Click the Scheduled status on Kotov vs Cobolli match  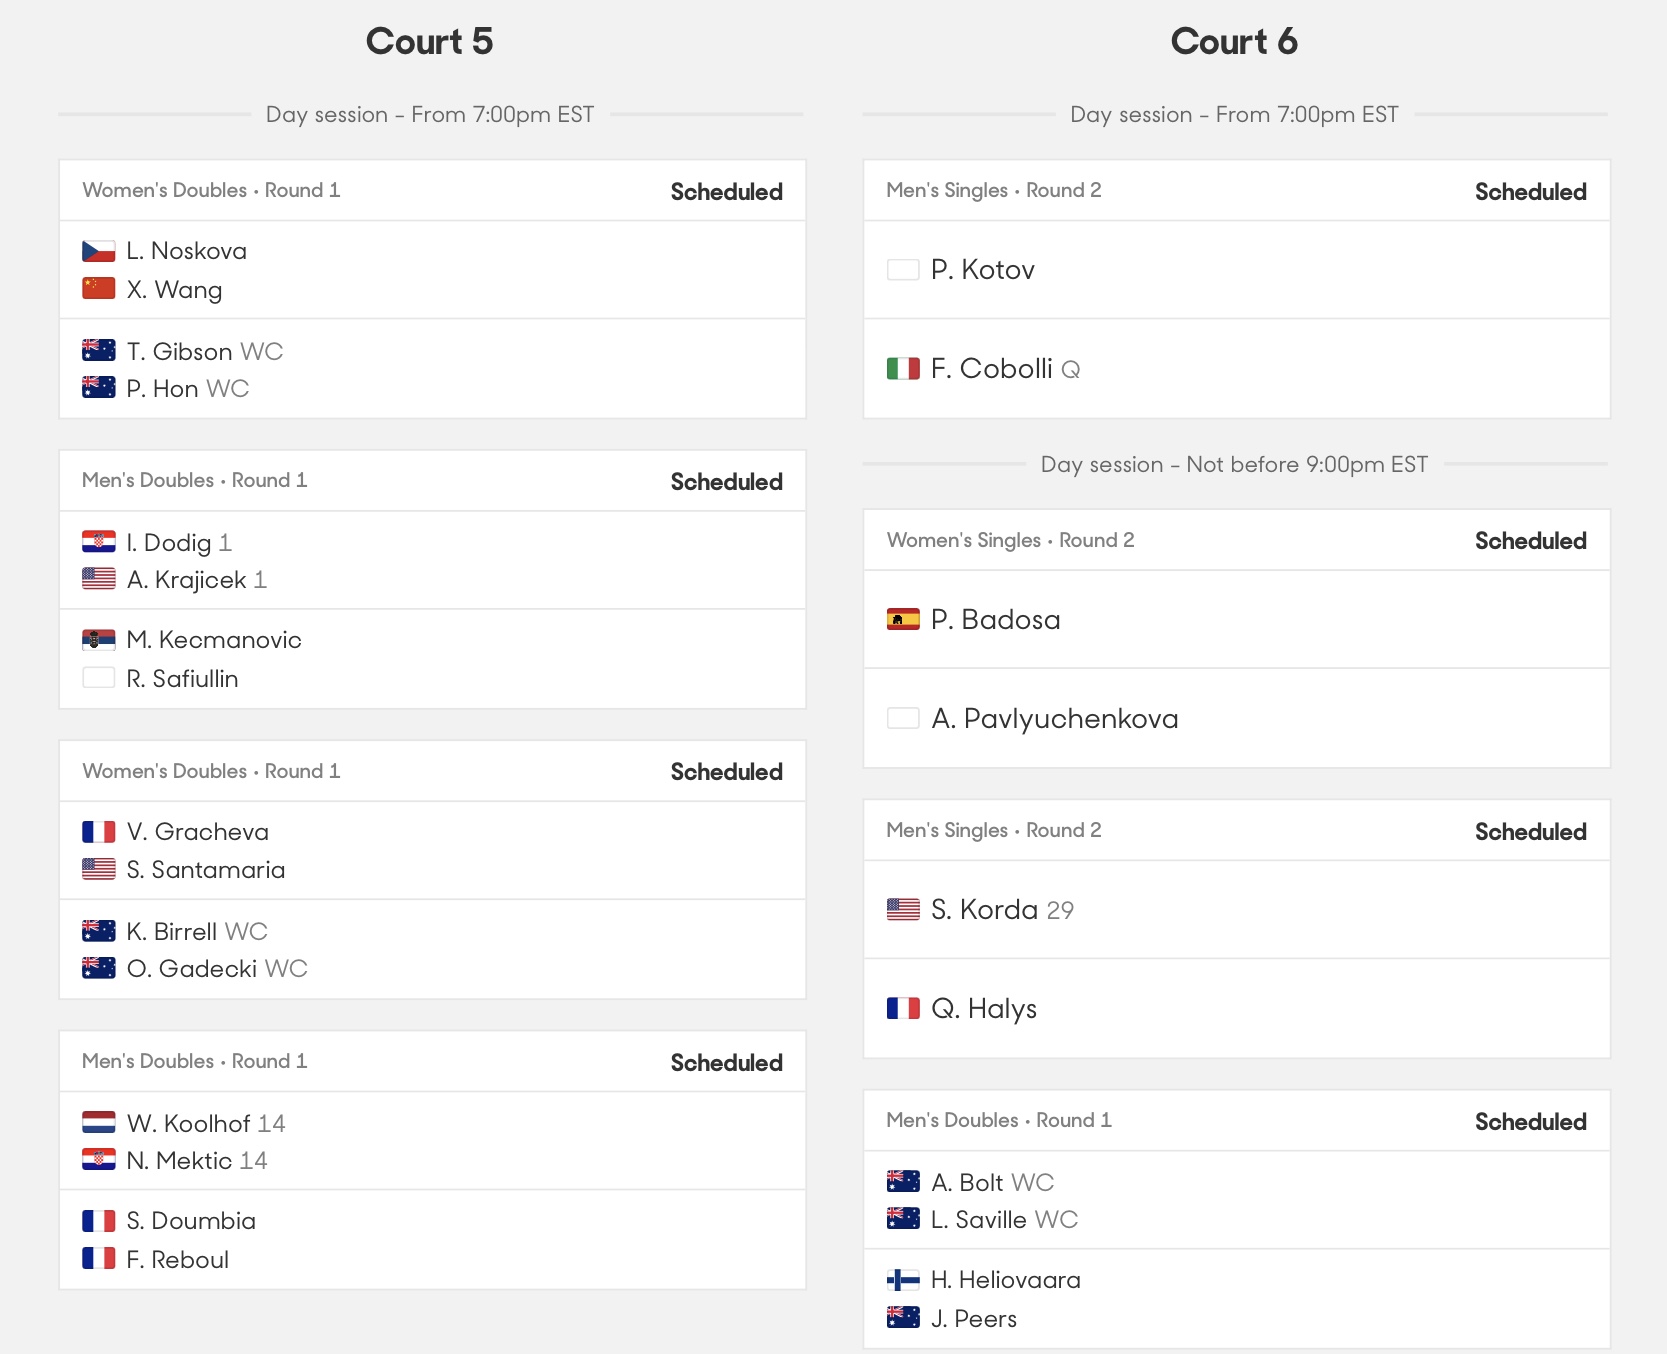coord(1530,192)
